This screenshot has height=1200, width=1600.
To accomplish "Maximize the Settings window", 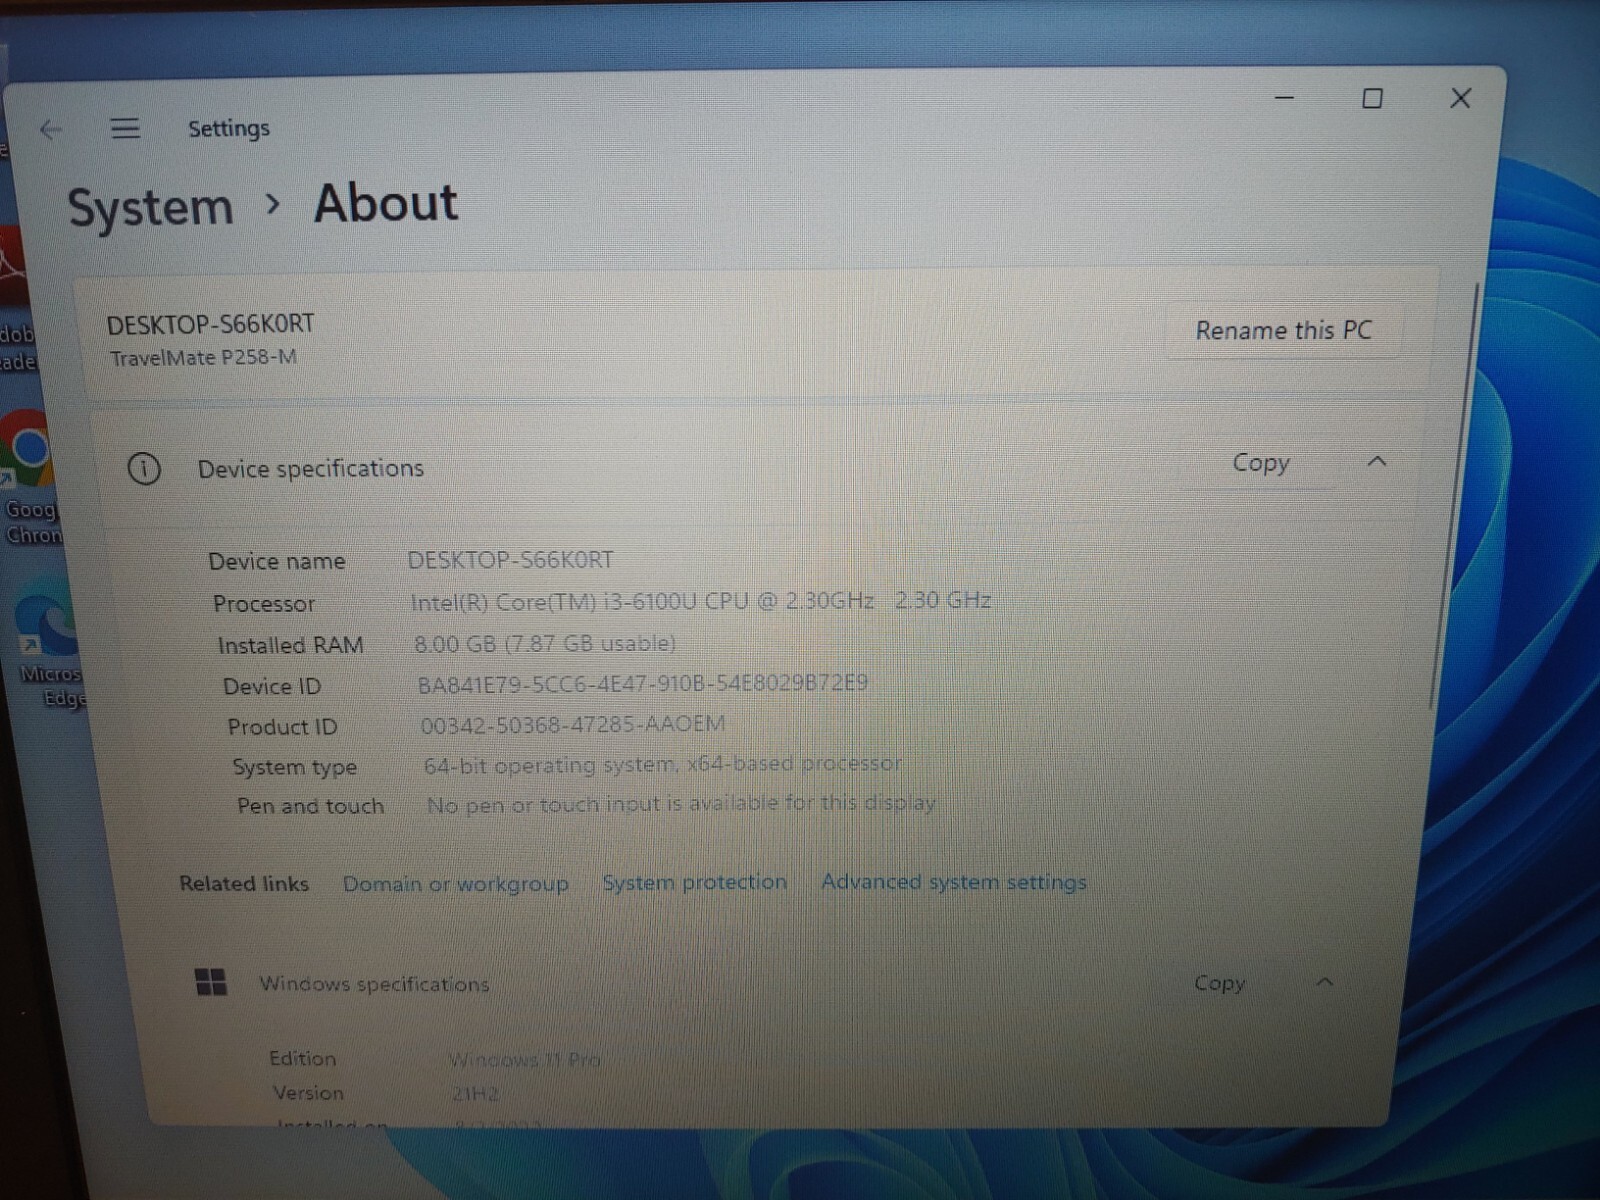I will pyautogui.click(x=1373, y=98).
